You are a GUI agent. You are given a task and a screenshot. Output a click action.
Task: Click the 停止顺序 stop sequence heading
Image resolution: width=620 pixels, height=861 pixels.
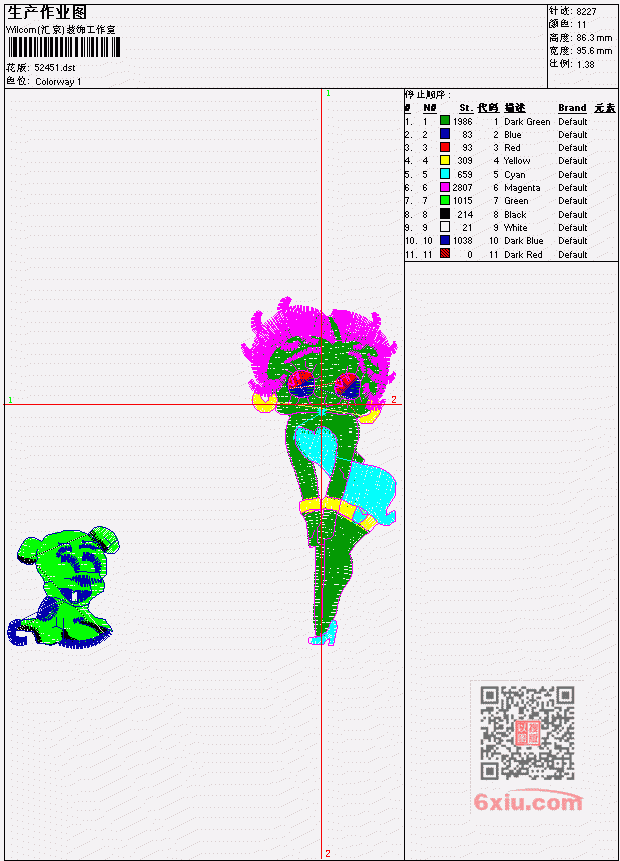point(428,94)
